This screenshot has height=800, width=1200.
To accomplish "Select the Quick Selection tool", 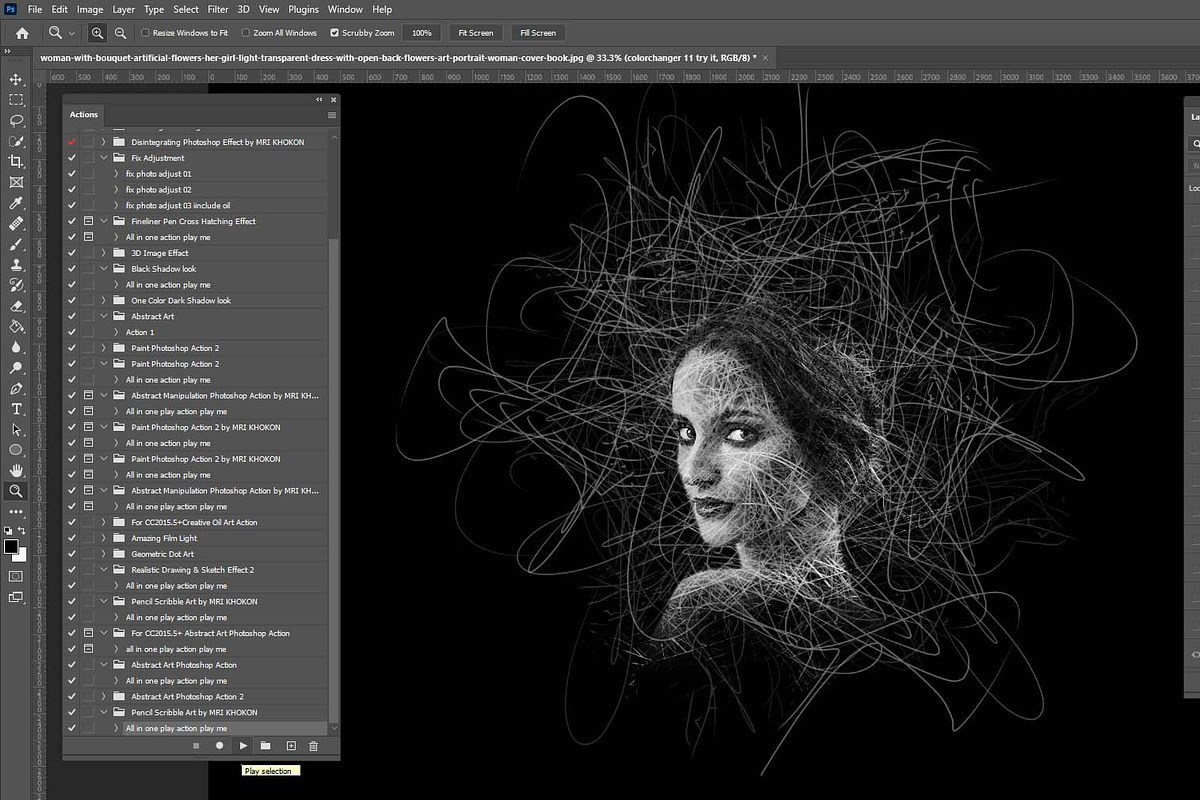I will pos(16,141).
